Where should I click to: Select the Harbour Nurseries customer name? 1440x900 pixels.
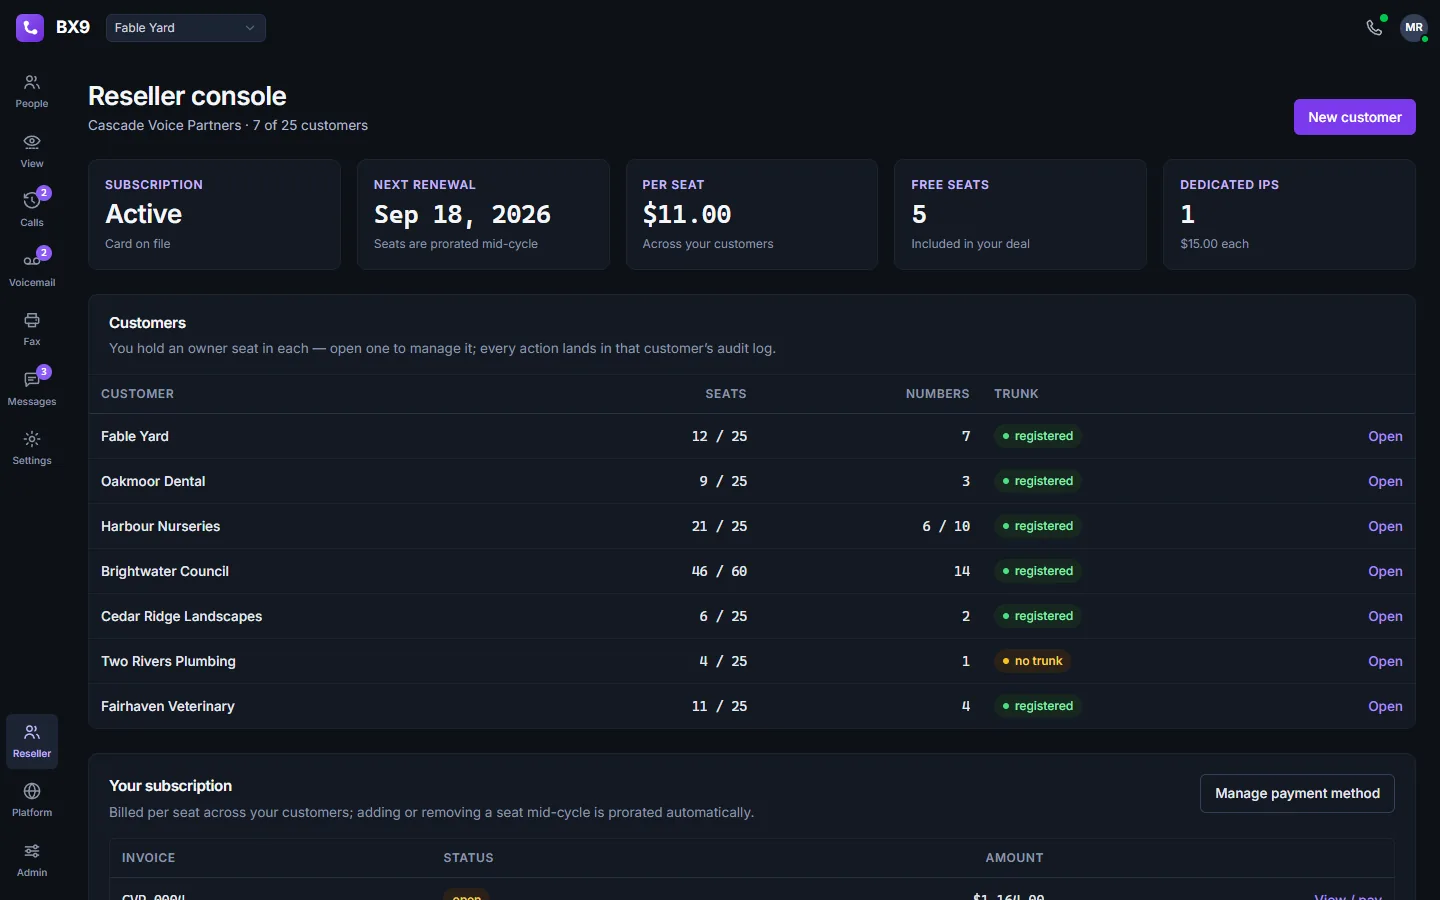click(x=160, y=526)
